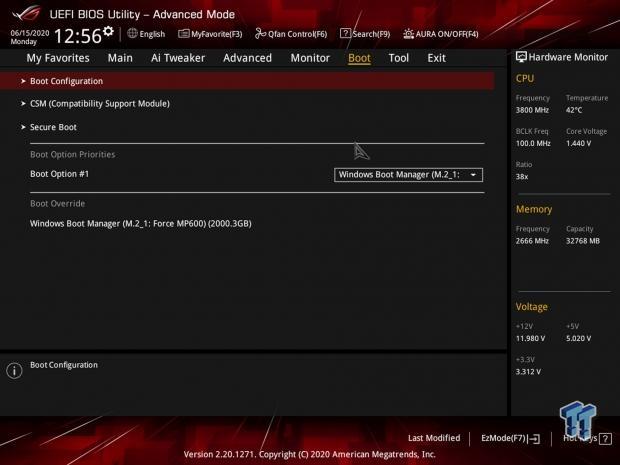Switch to EzMode(F7)
Image resolution: width=620 pixels, height=465 pixels.
pyautogui.click(x=510, y=439)
